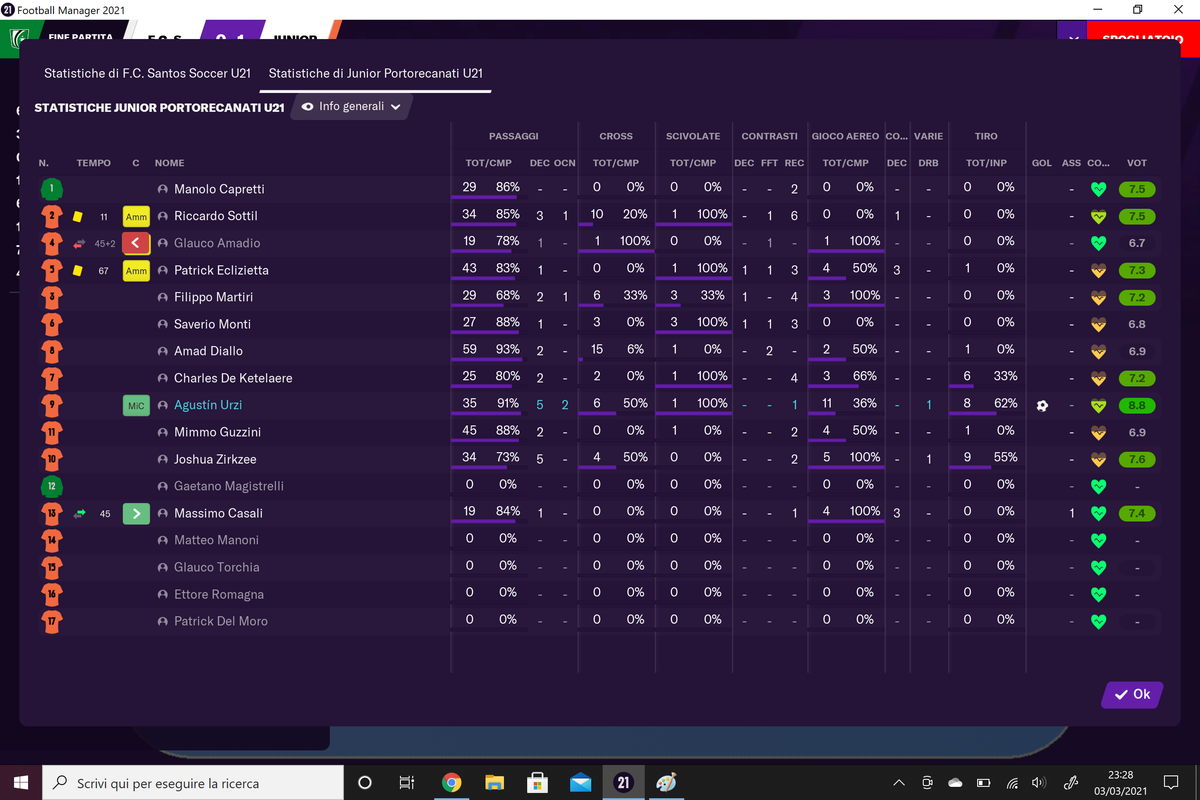1200x800 pixels.
Task: Open Paint from the taskbar
Action: pos(666,782)
